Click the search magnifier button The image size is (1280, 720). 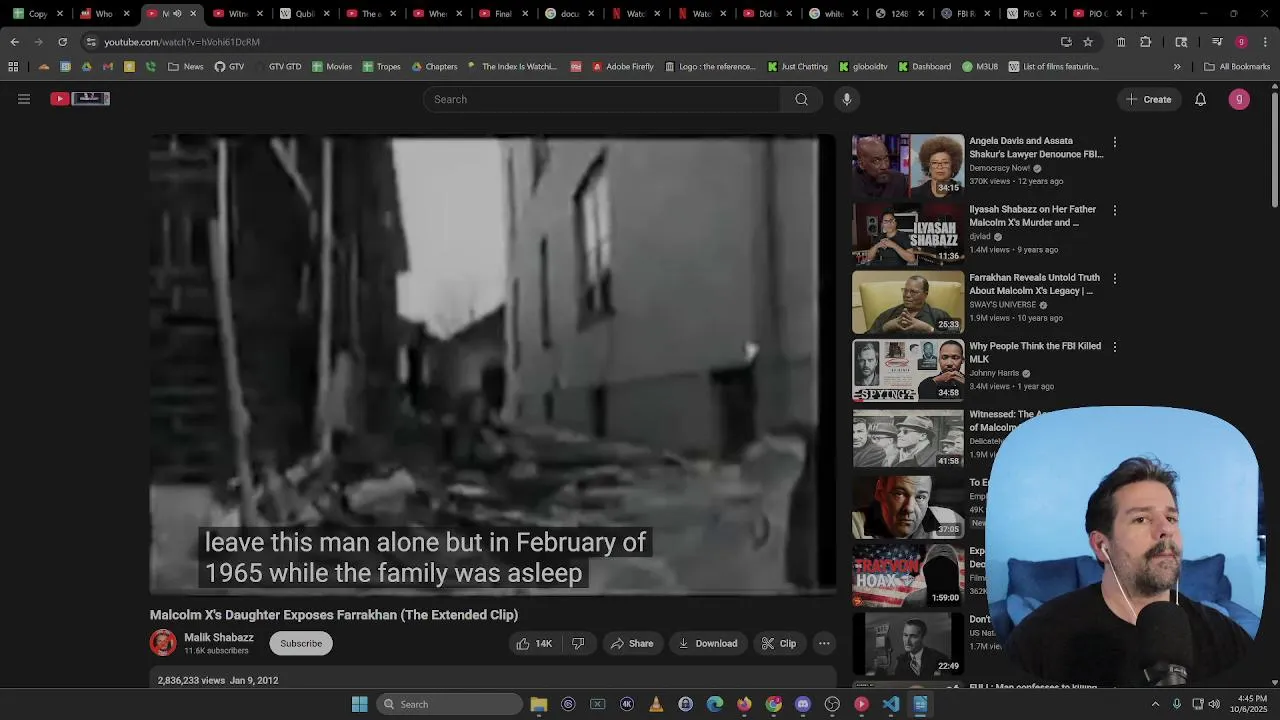[801, 99]
